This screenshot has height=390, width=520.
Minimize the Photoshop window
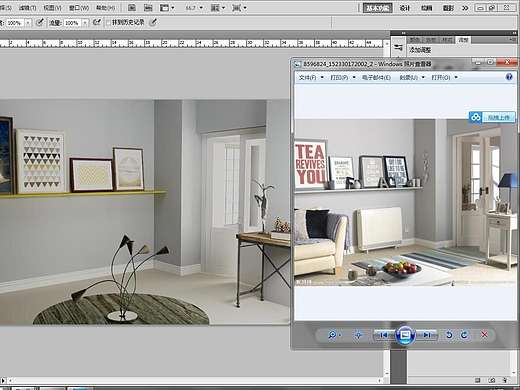coord(480,8)
